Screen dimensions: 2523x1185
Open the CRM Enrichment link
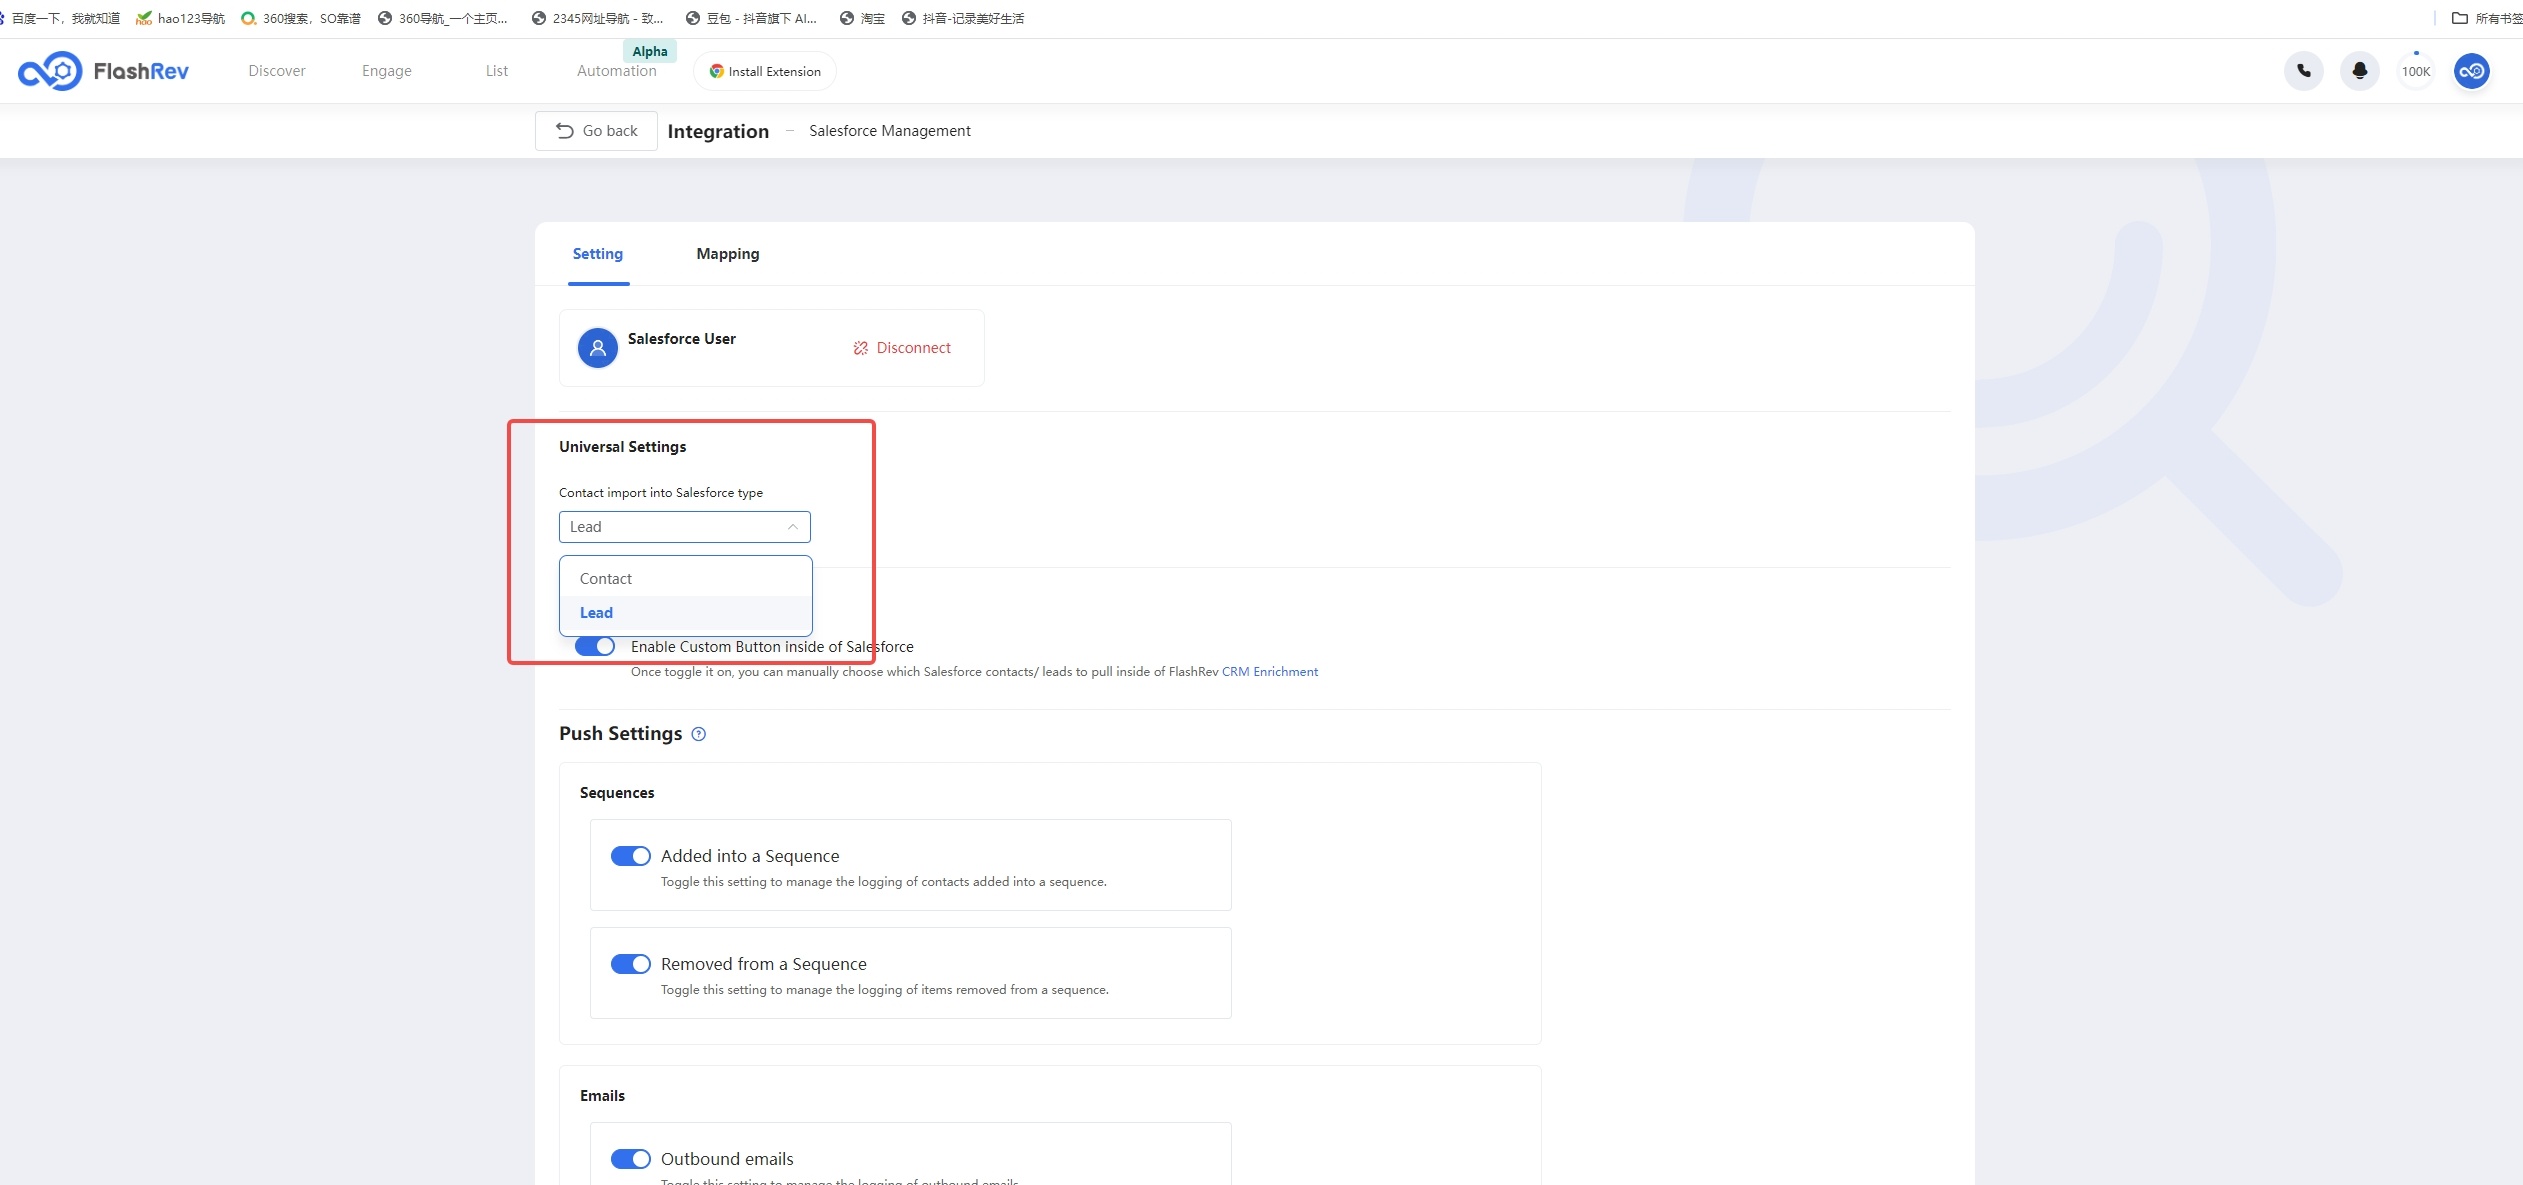coord(1270,672)
